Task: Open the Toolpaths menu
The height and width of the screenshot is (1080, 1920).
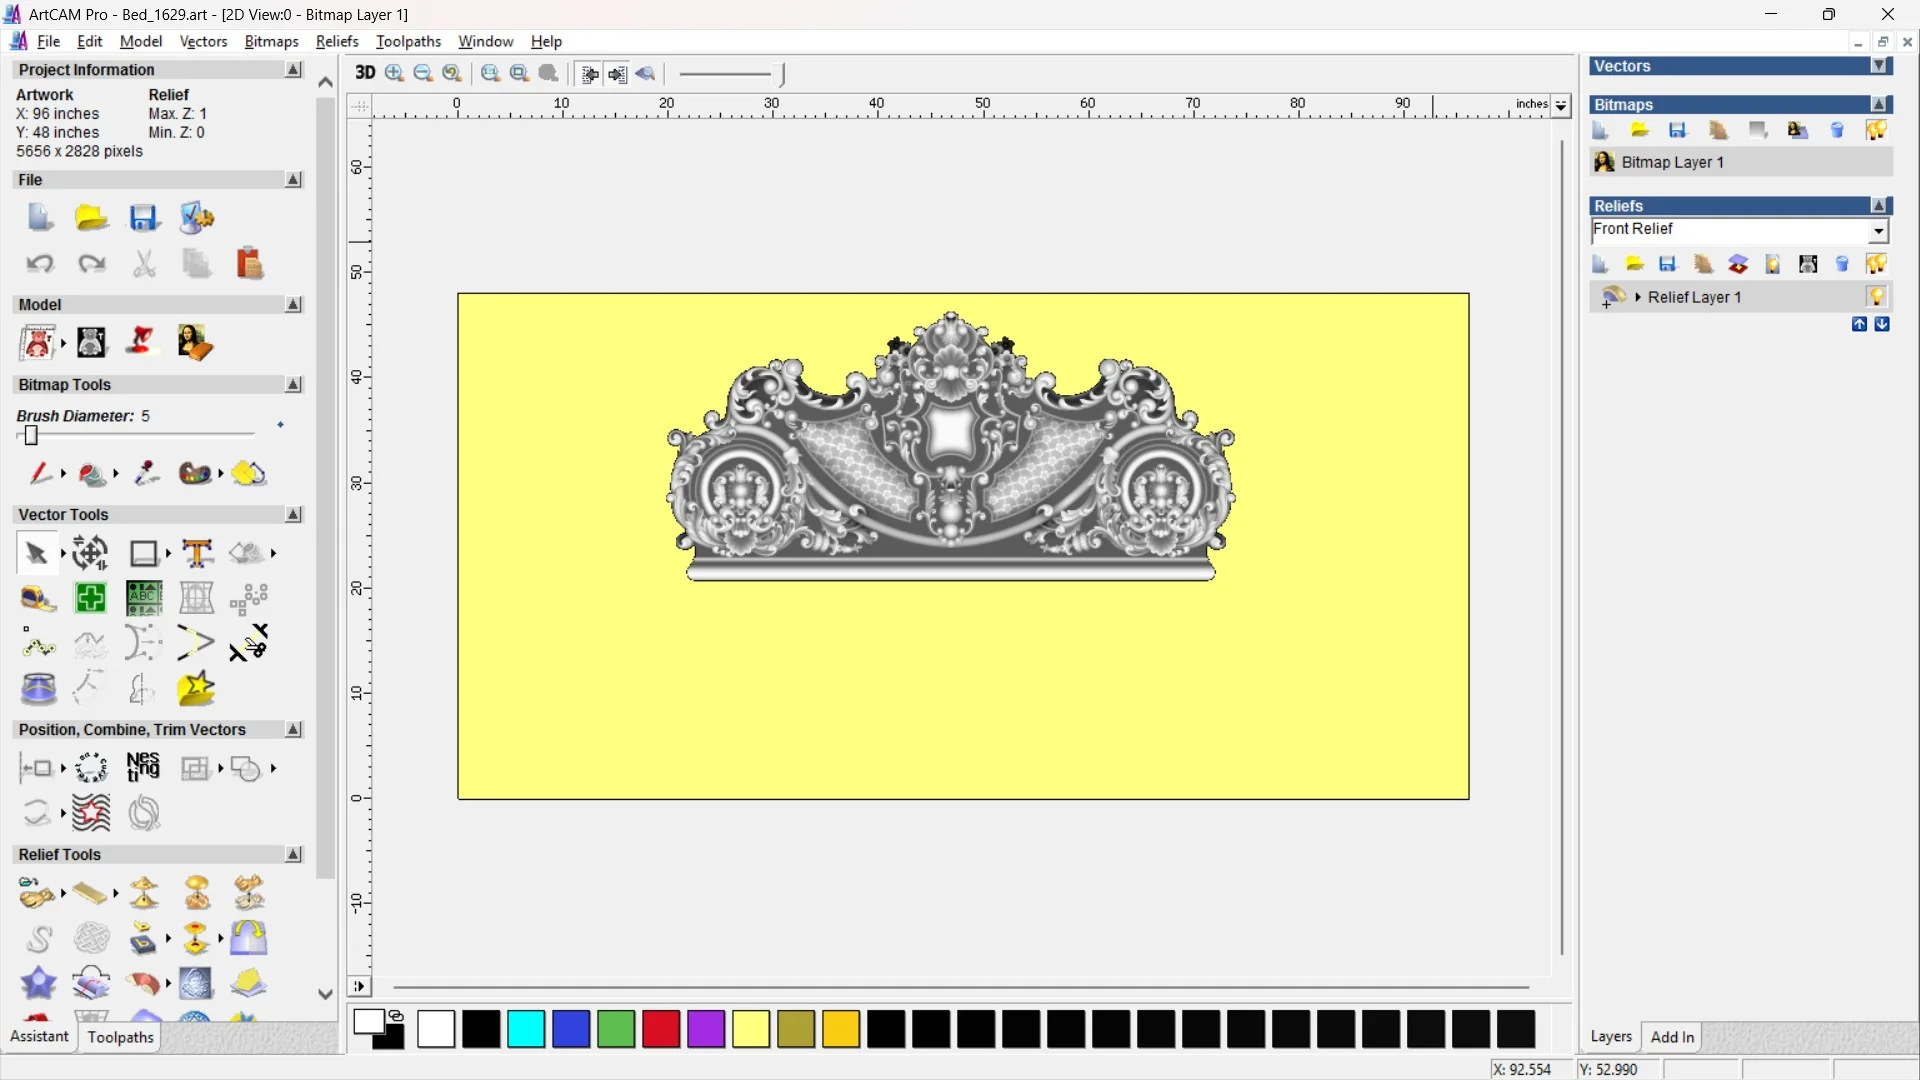Action: pos(408,41)
